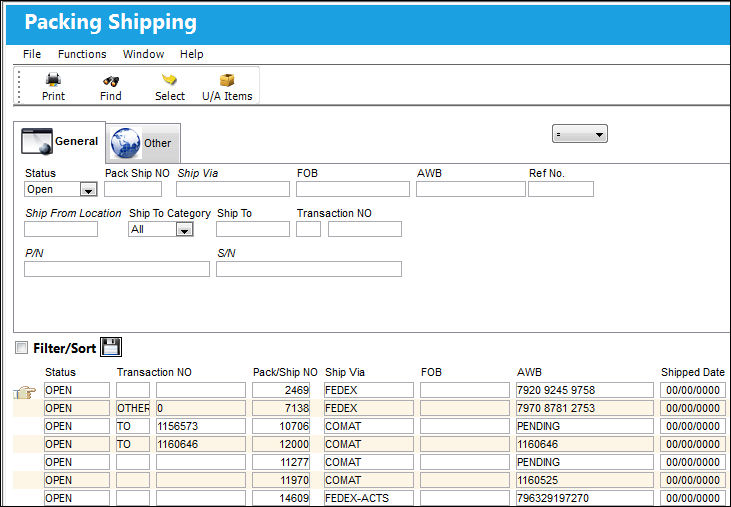Enable the Filter/Sort checkbox
This screenshot has width=731, height=507.
(x=21, y=348)
